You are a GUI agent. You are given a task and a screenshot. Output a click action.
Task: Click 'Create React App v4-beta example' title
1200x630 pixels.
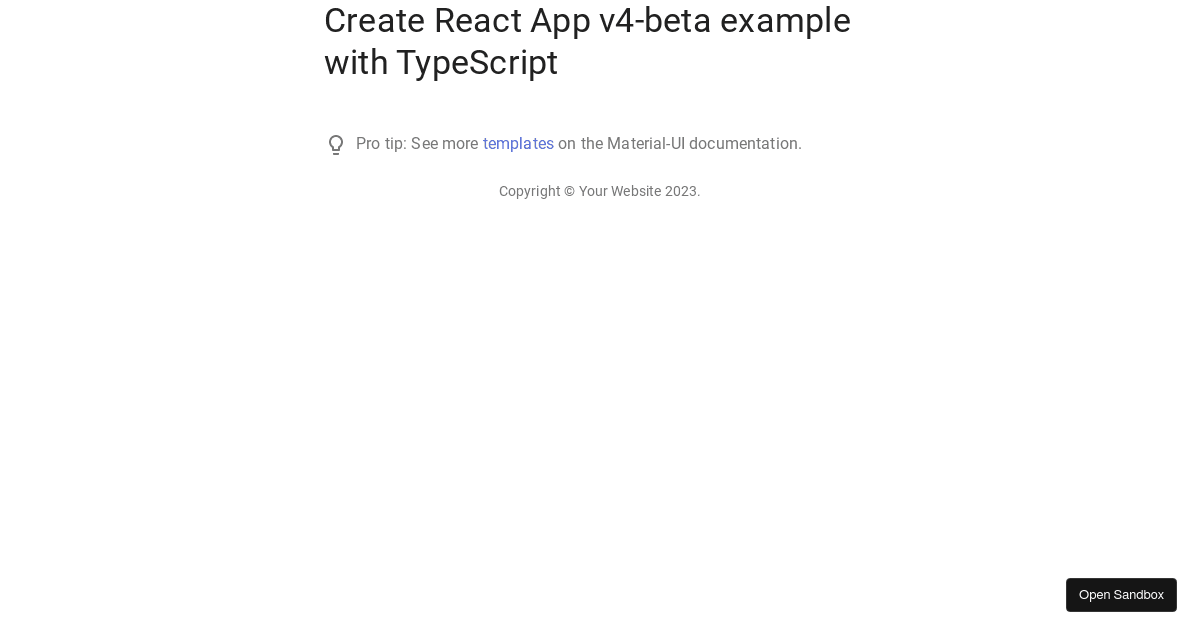pos(587,20)
